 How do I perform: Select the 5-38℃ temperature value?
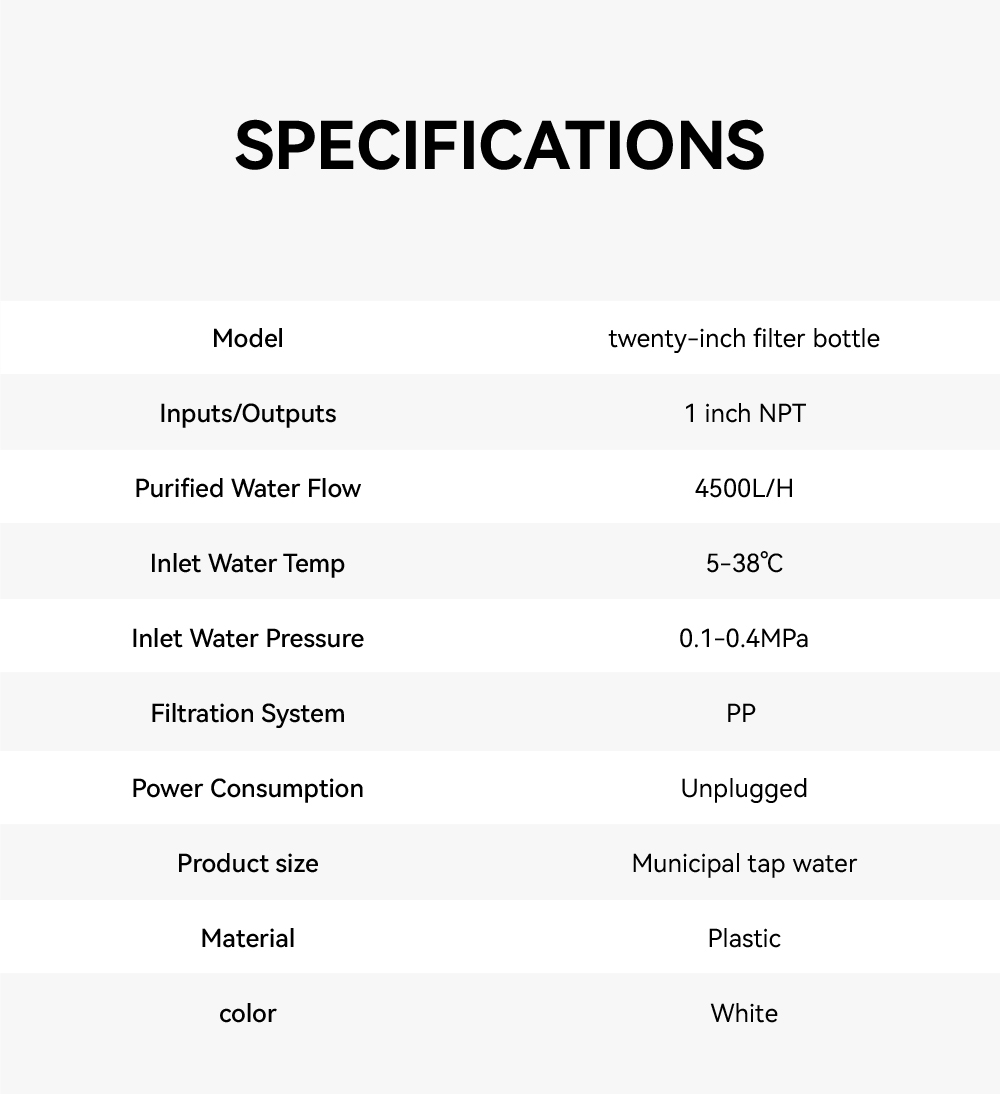coord(744,563)
